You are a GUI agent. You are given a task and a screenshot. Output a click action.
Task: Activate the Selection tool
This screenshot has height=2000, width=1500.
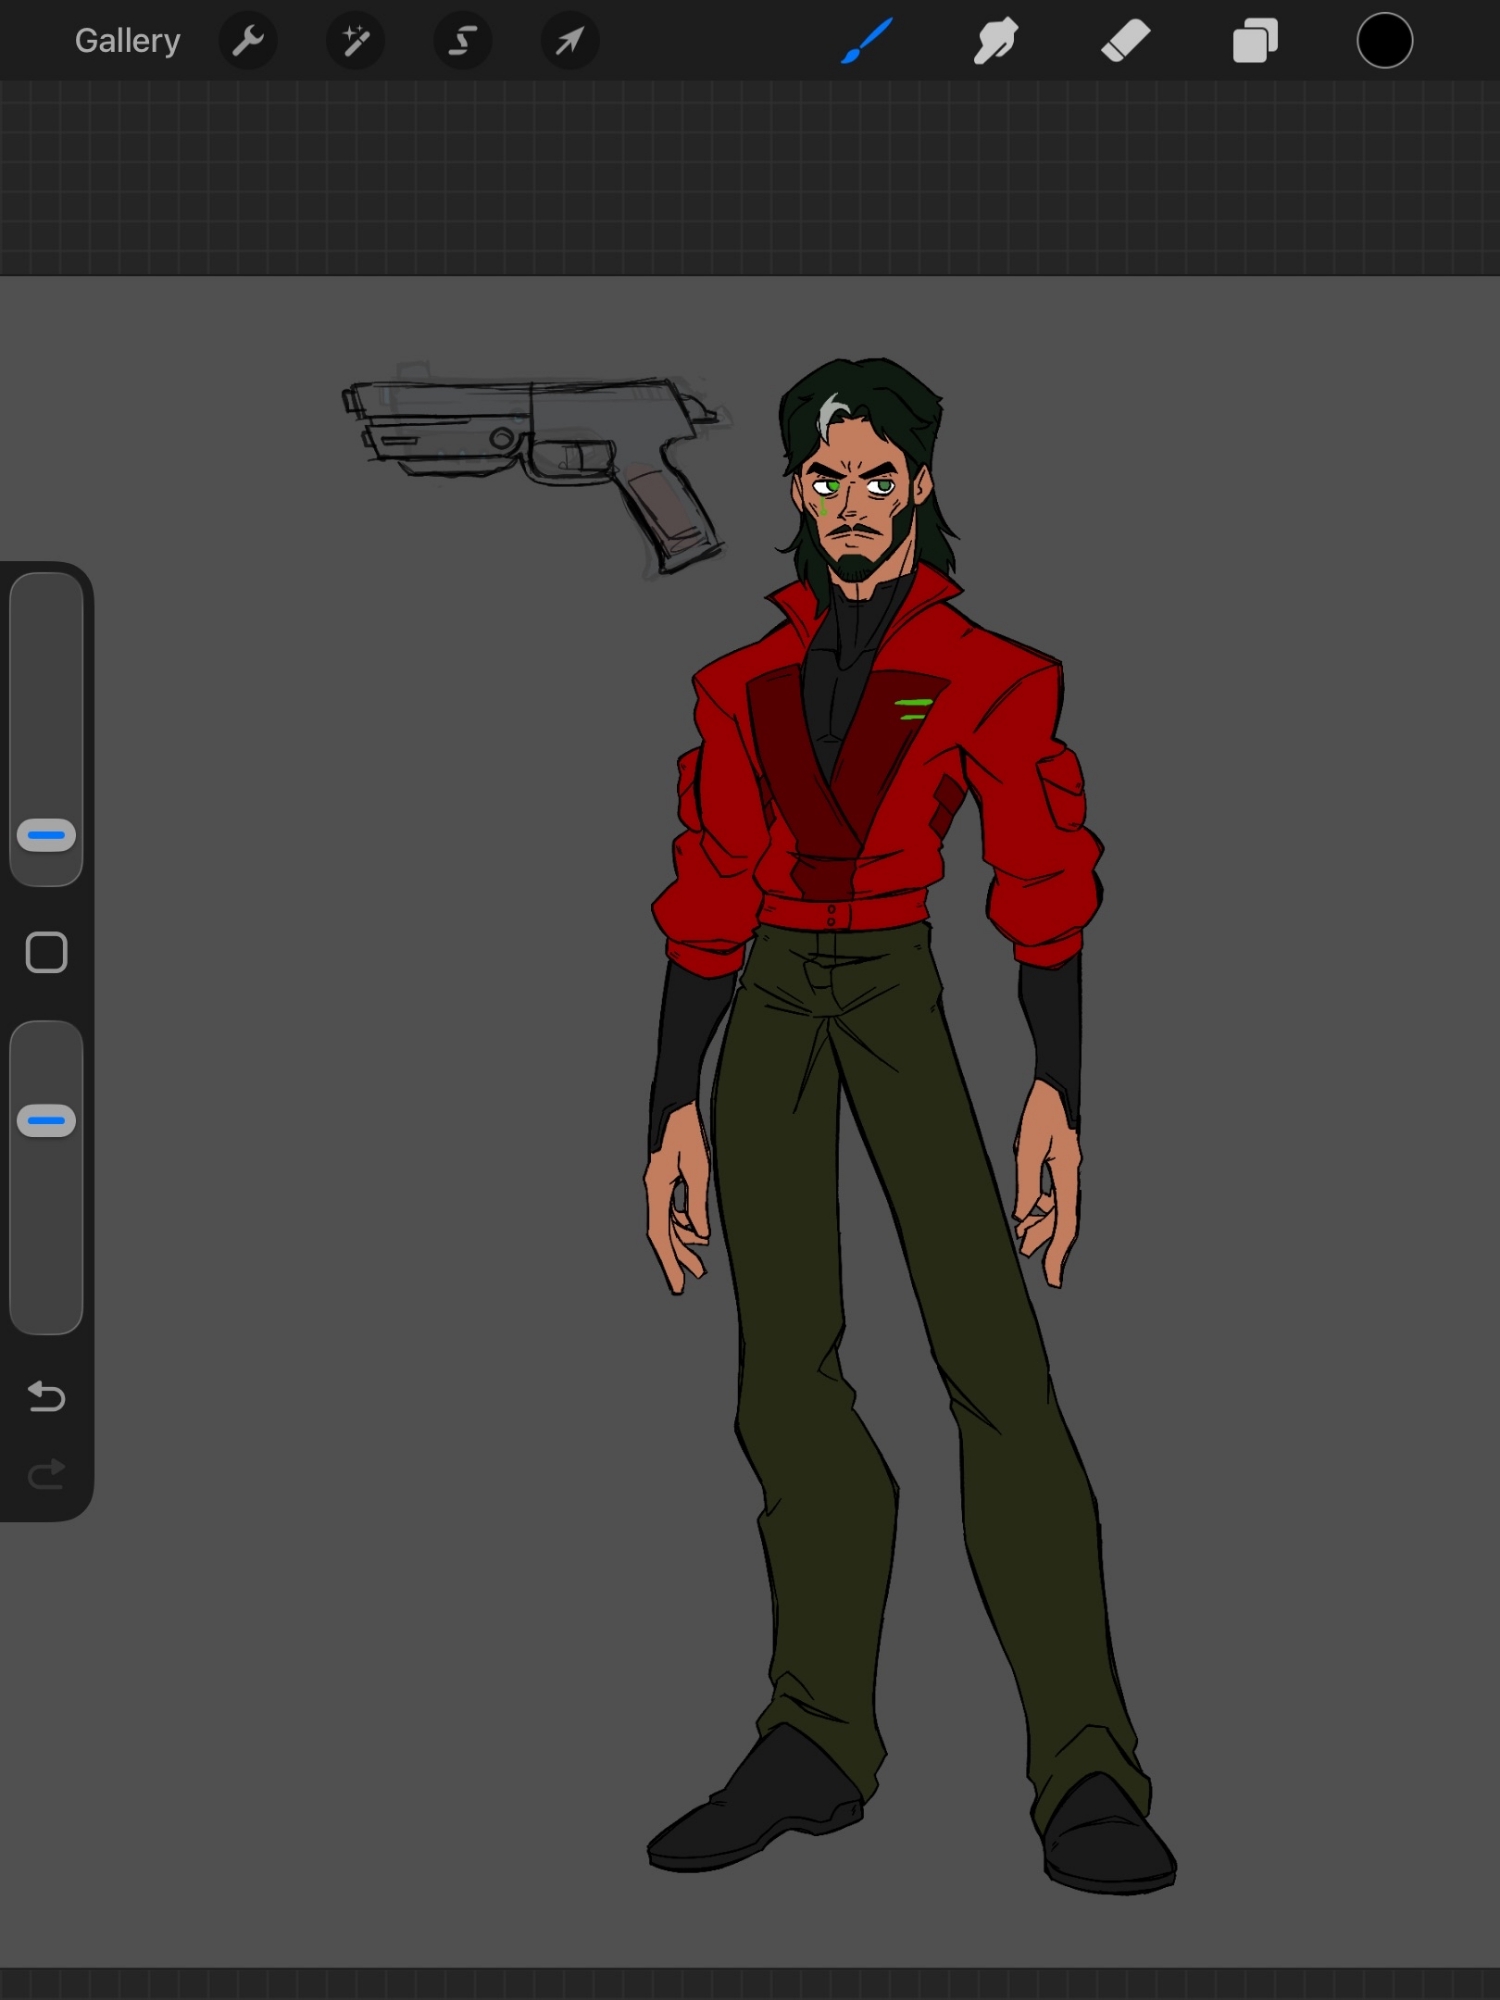462,41
